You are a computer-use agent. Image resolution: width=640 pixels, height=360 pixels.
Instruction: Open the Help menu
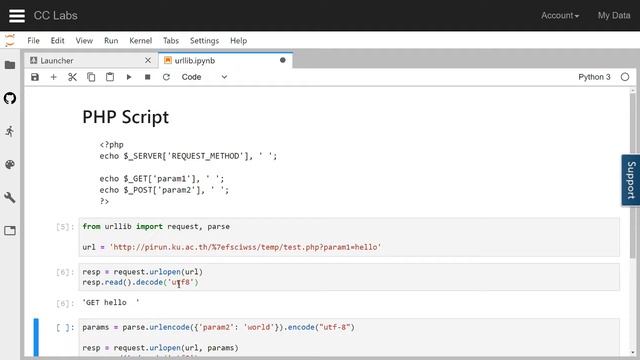pos(238,40)
